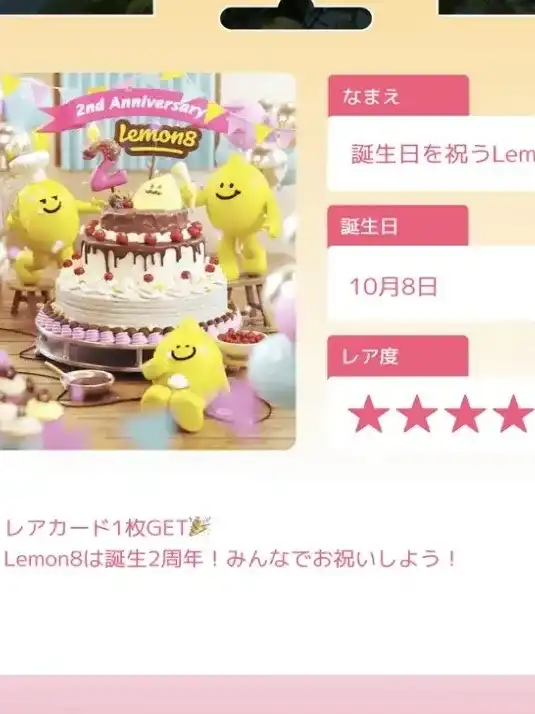
Task: Click the third pink rarity star
Action: pos(465,413)
